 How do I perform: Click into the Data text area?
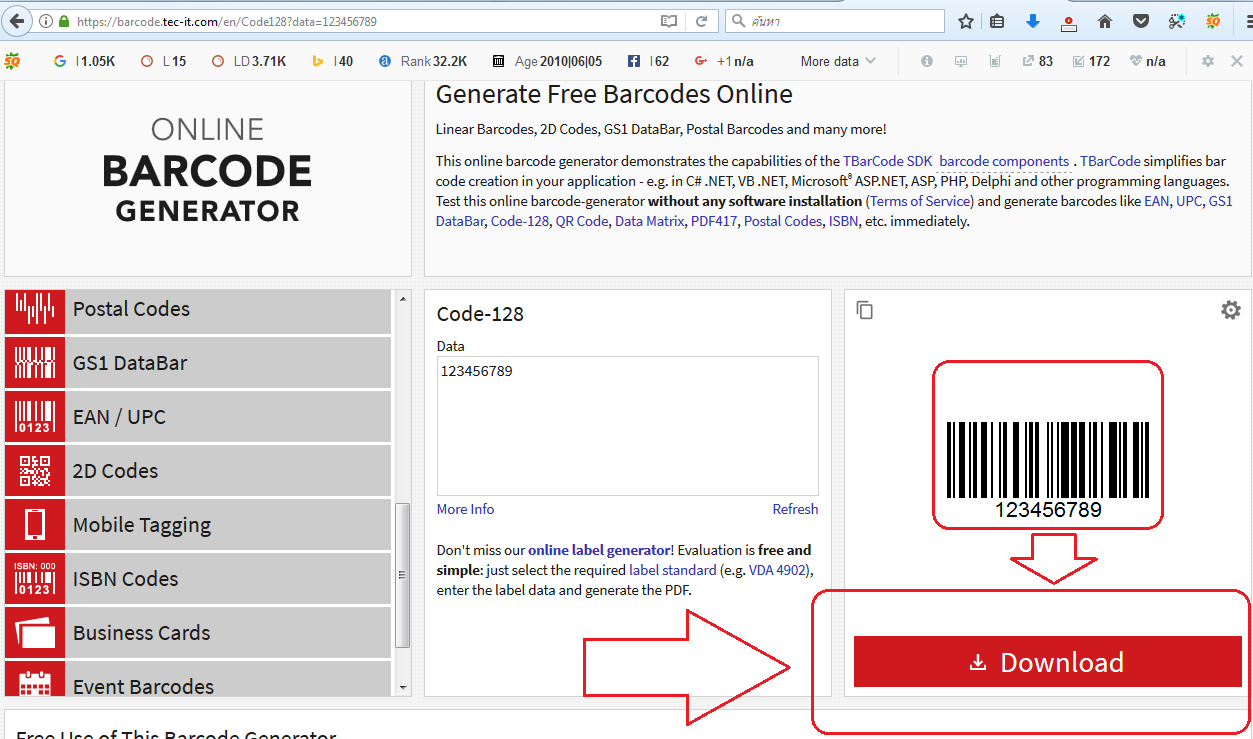pyautogui.click(x=628, y=426)
